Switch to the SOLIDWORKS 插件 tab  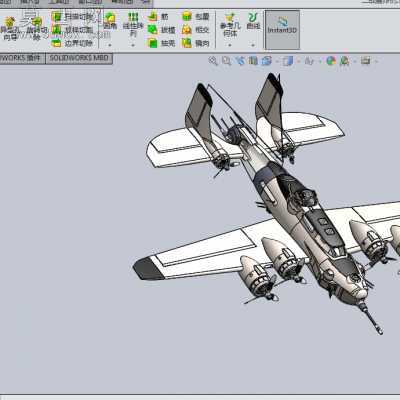click(22, 58)
